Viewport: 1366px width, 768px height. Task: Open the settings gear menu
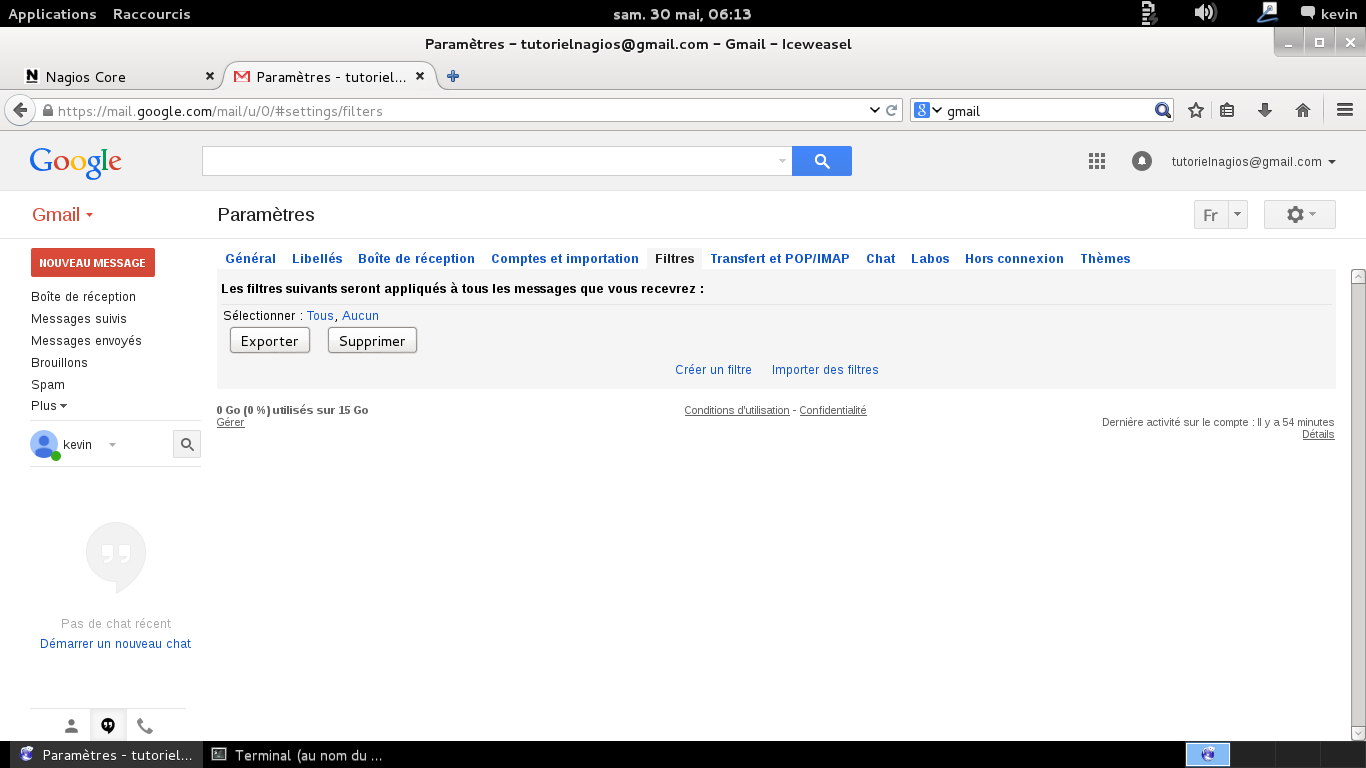pos(1300,215)
